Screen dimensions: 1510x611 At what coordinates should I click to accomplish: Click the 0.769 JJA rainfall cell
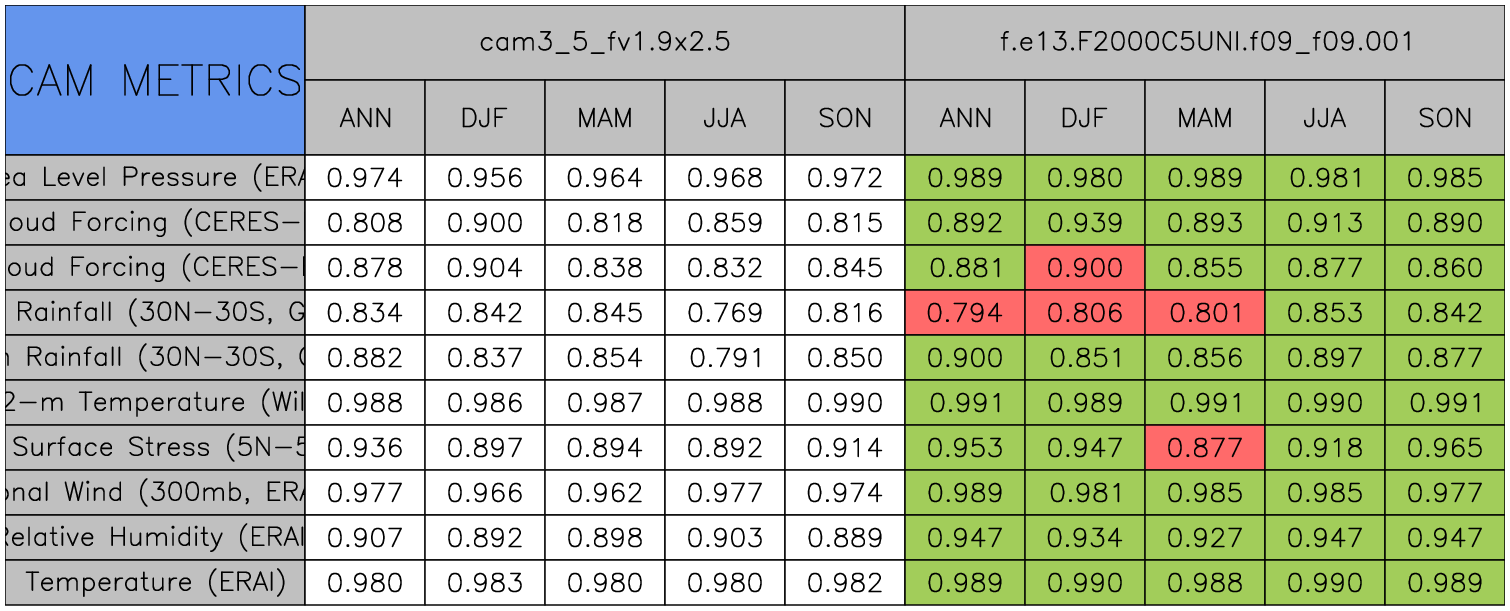(725, 313)
